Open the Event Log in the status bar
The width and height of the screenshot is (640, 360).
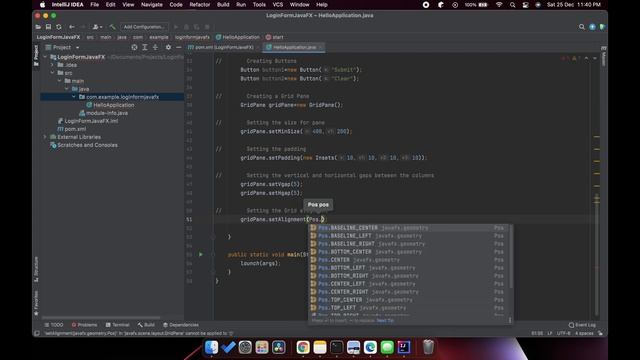[x=582, y=325]
